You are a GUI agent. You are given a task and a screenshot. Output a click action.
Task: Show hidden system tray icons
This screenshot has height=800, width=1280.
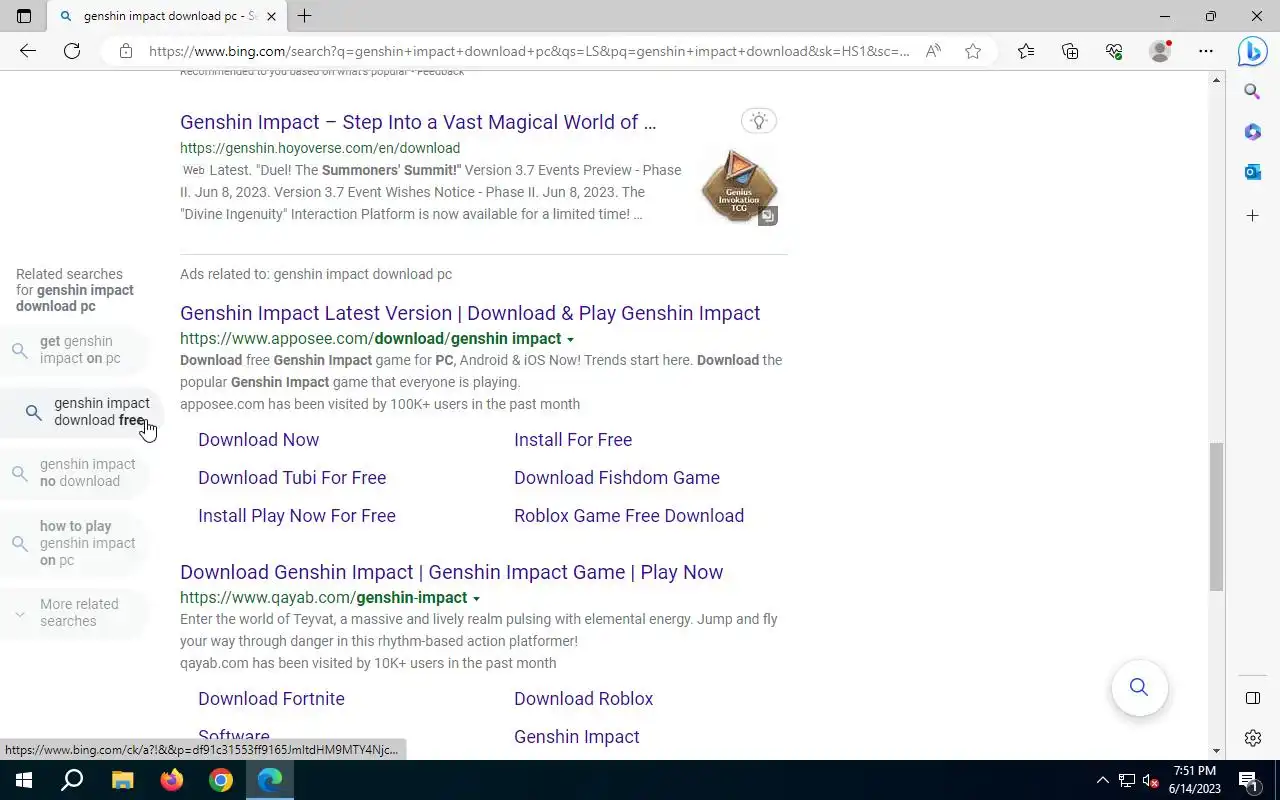(1103, 780)
